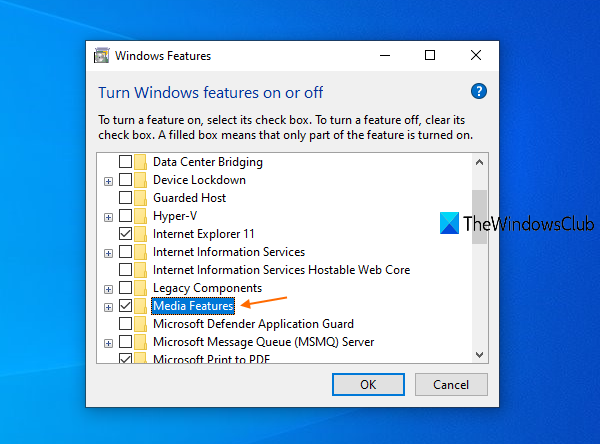Expand the Hyper-V tree node
Image resolution: width=600 pixels, height=444 pixels.
(109, 217)
